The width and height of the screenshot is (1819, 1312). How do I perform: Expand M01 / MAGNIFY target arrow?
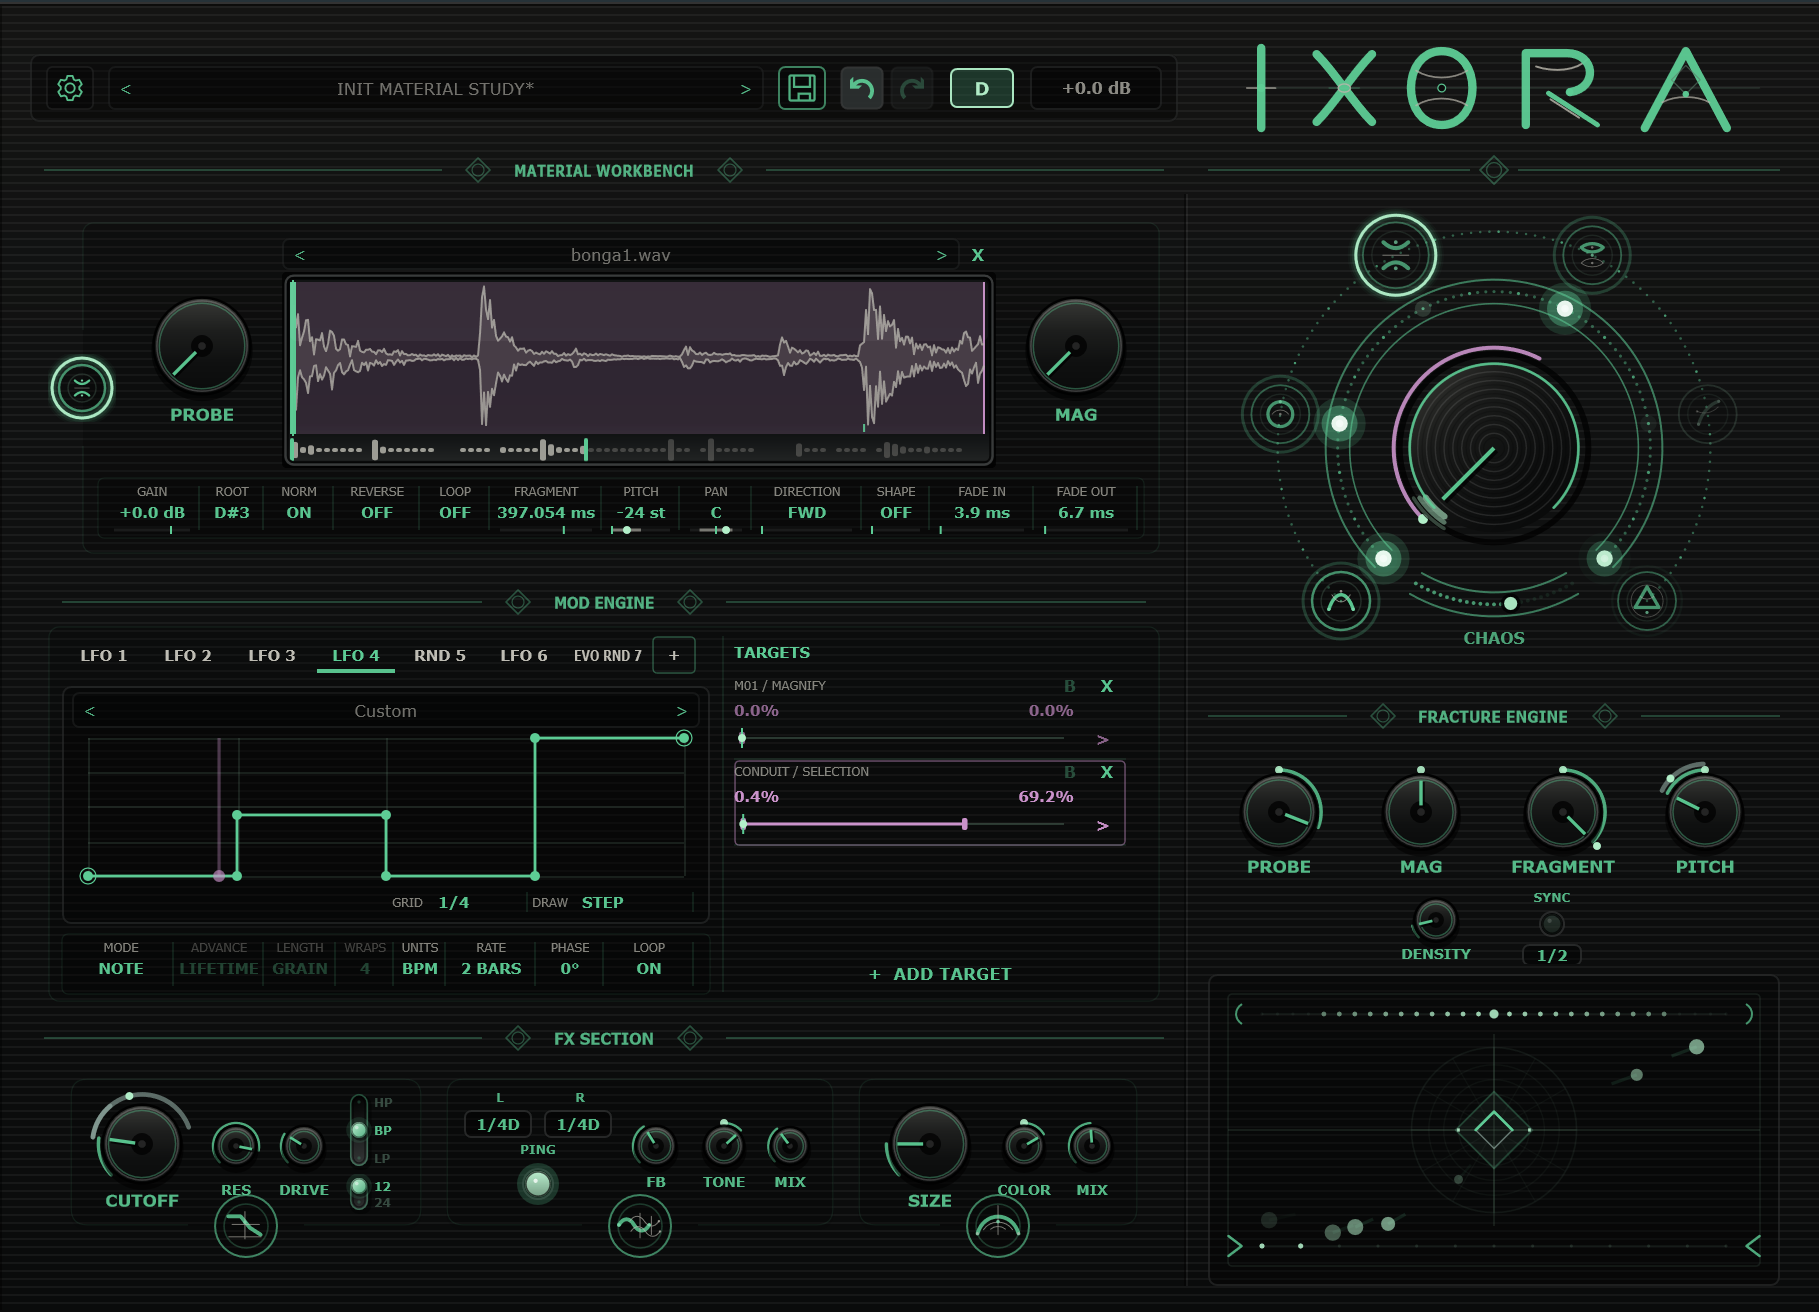click(x=1103, y=740)
